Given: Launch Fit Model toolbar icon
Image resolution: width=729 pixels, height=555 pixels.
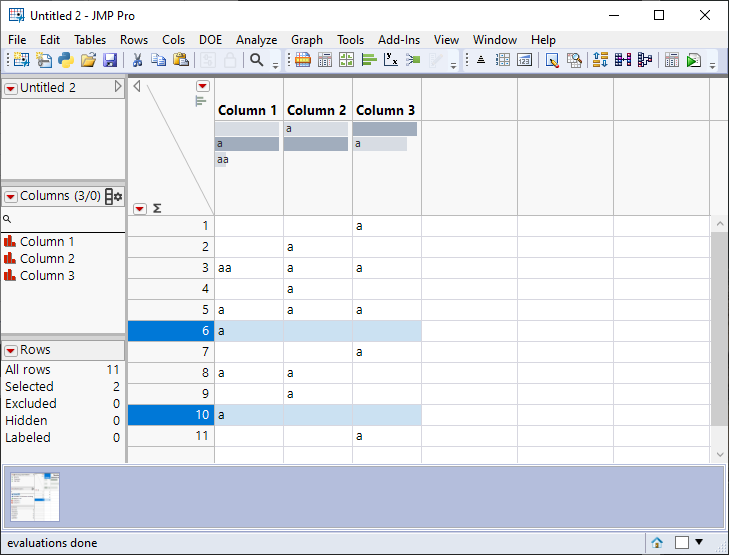Looking at the screenshot, I should (413, 60).
